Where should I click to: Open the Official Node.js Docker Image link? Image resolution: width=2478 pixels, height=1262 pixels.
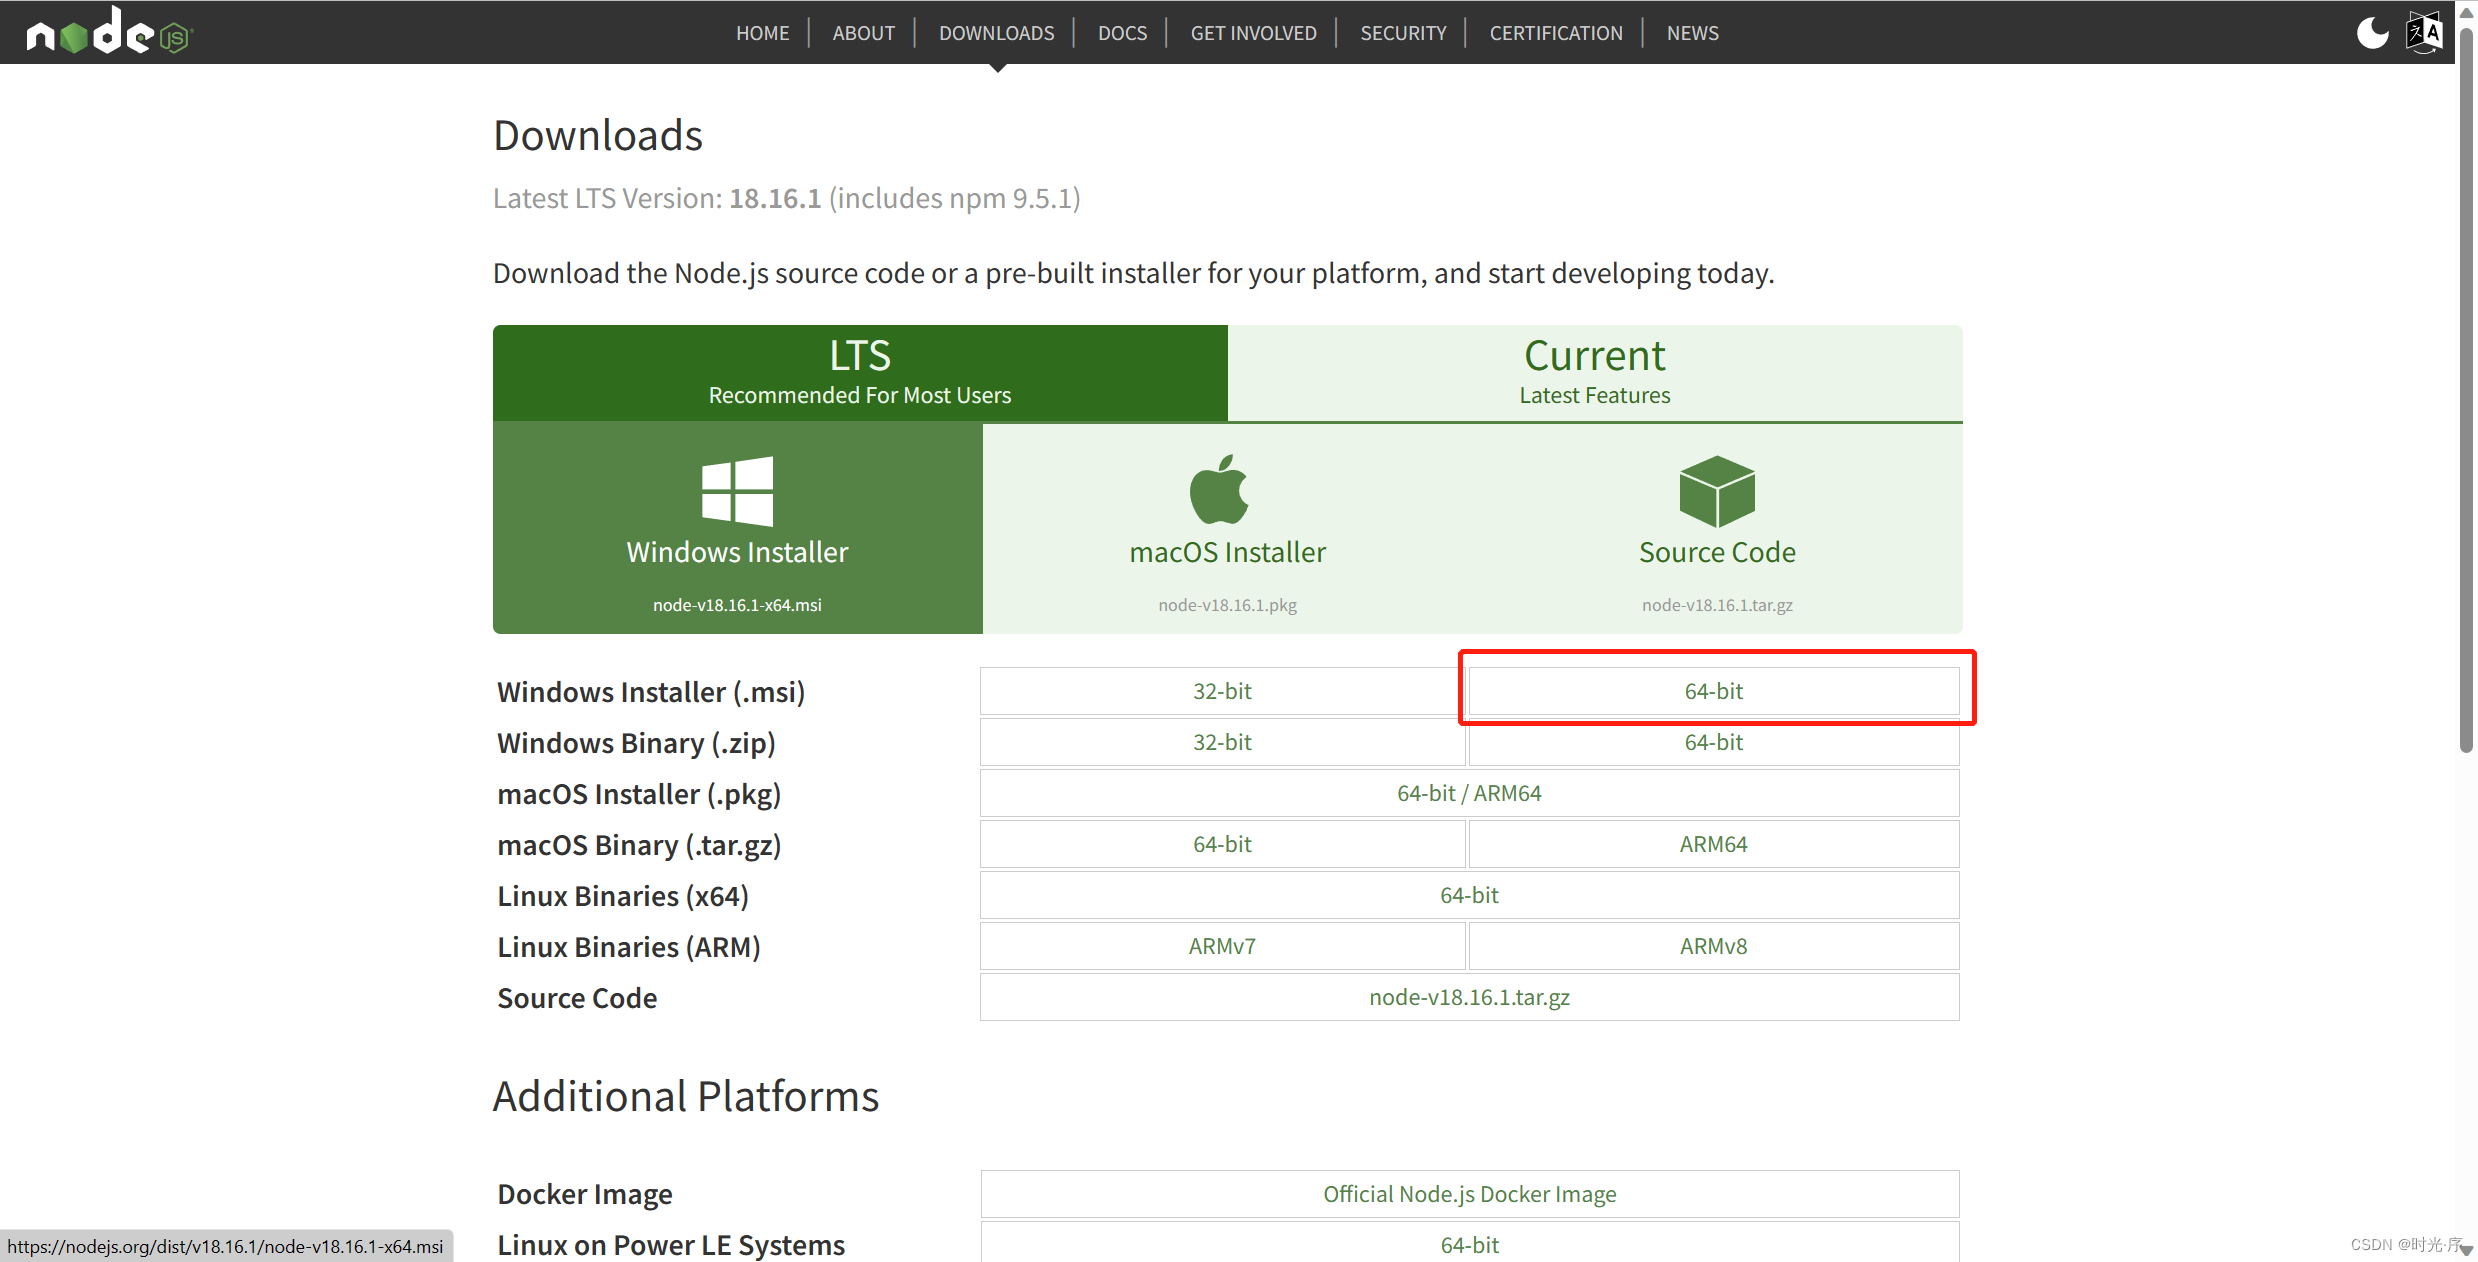(x=1468, y=1194)
